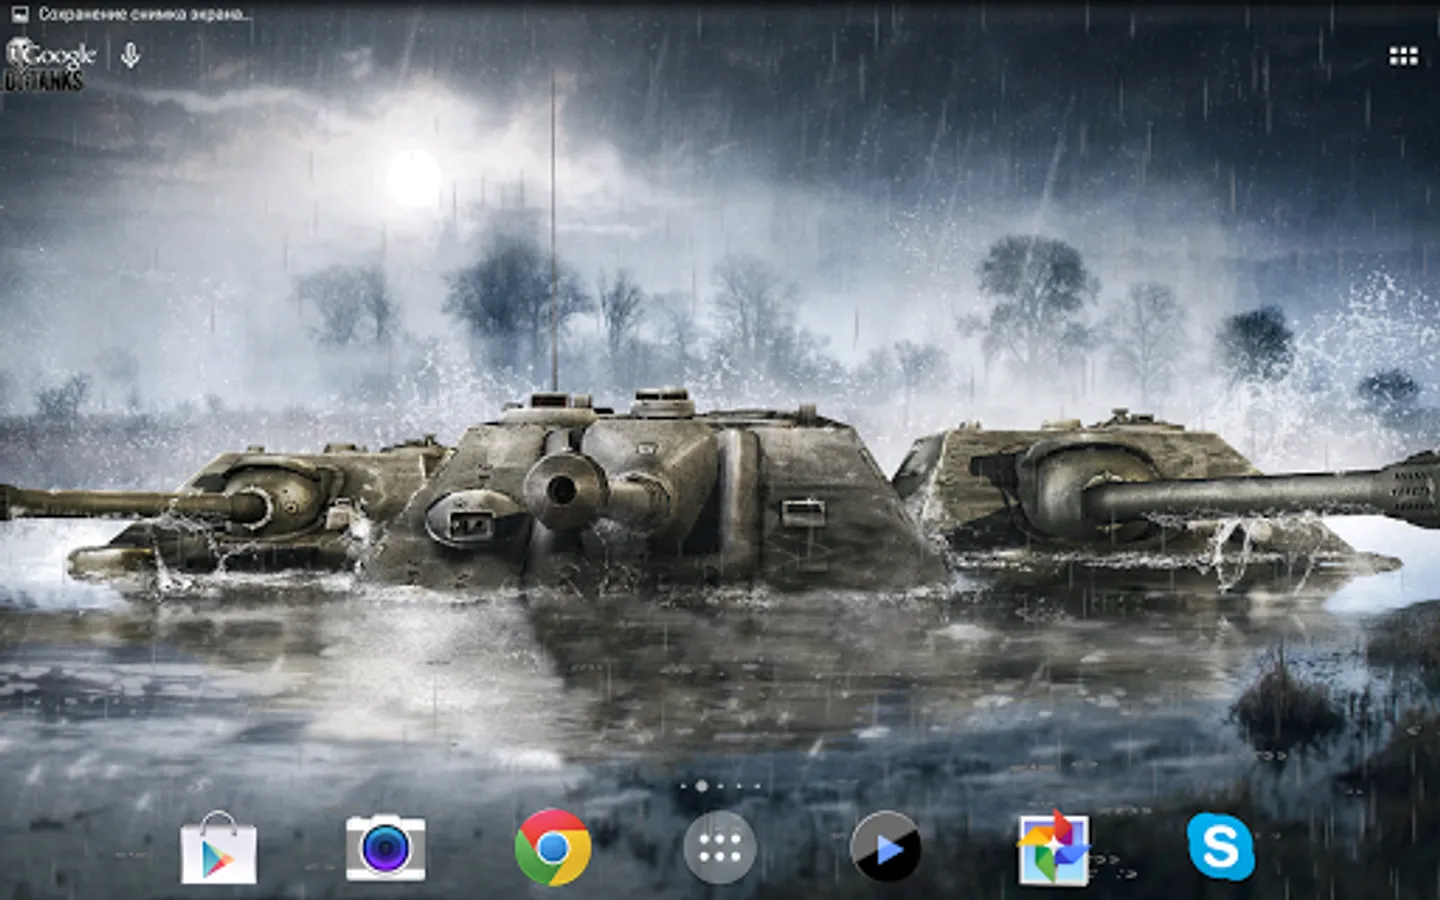Launch the video player app with play triangle
1440x900 pixels.
886,848
